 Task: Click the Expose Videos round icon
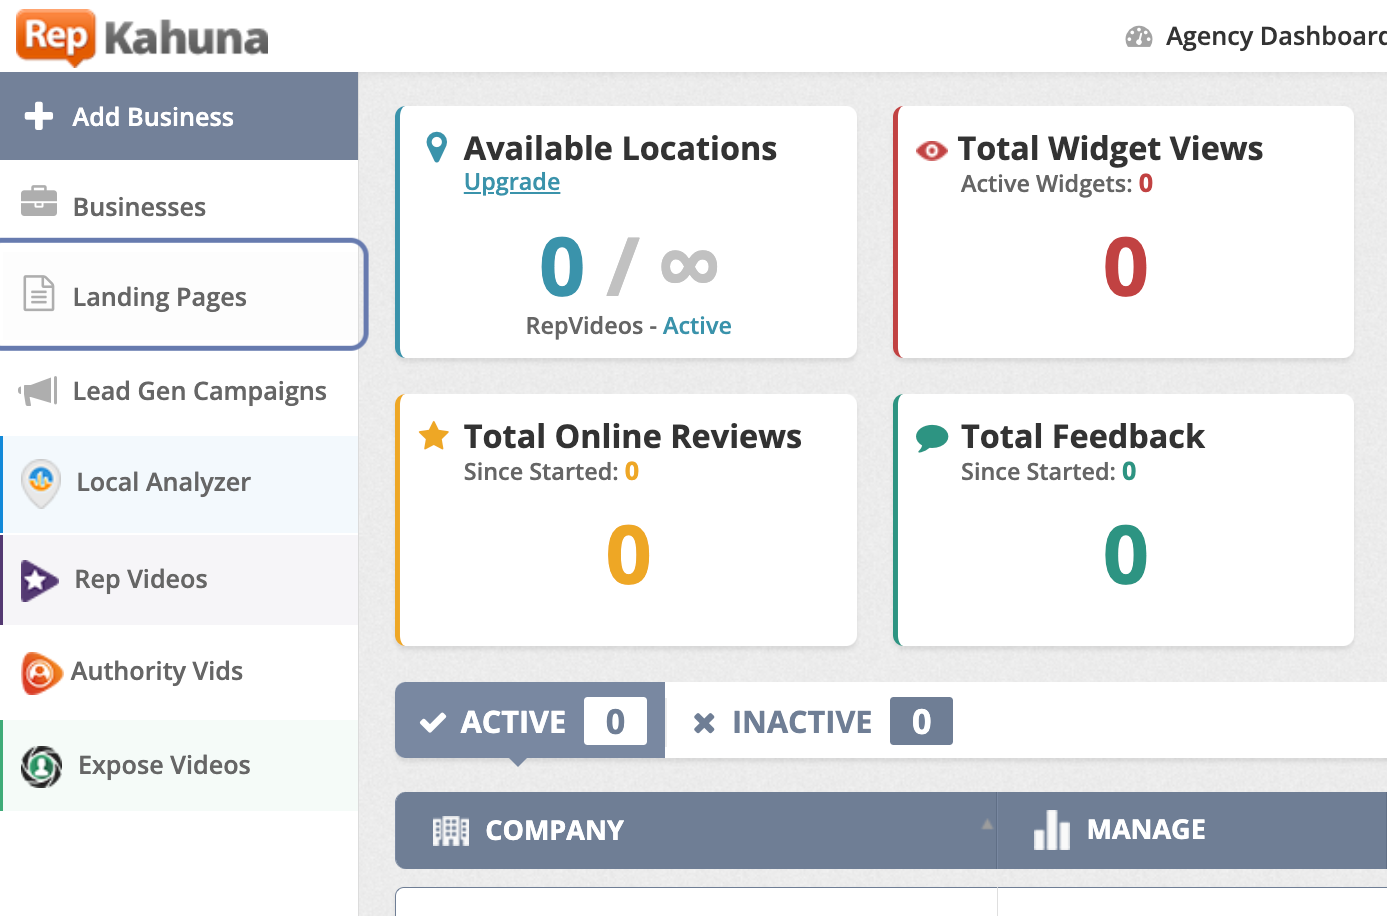41,767
